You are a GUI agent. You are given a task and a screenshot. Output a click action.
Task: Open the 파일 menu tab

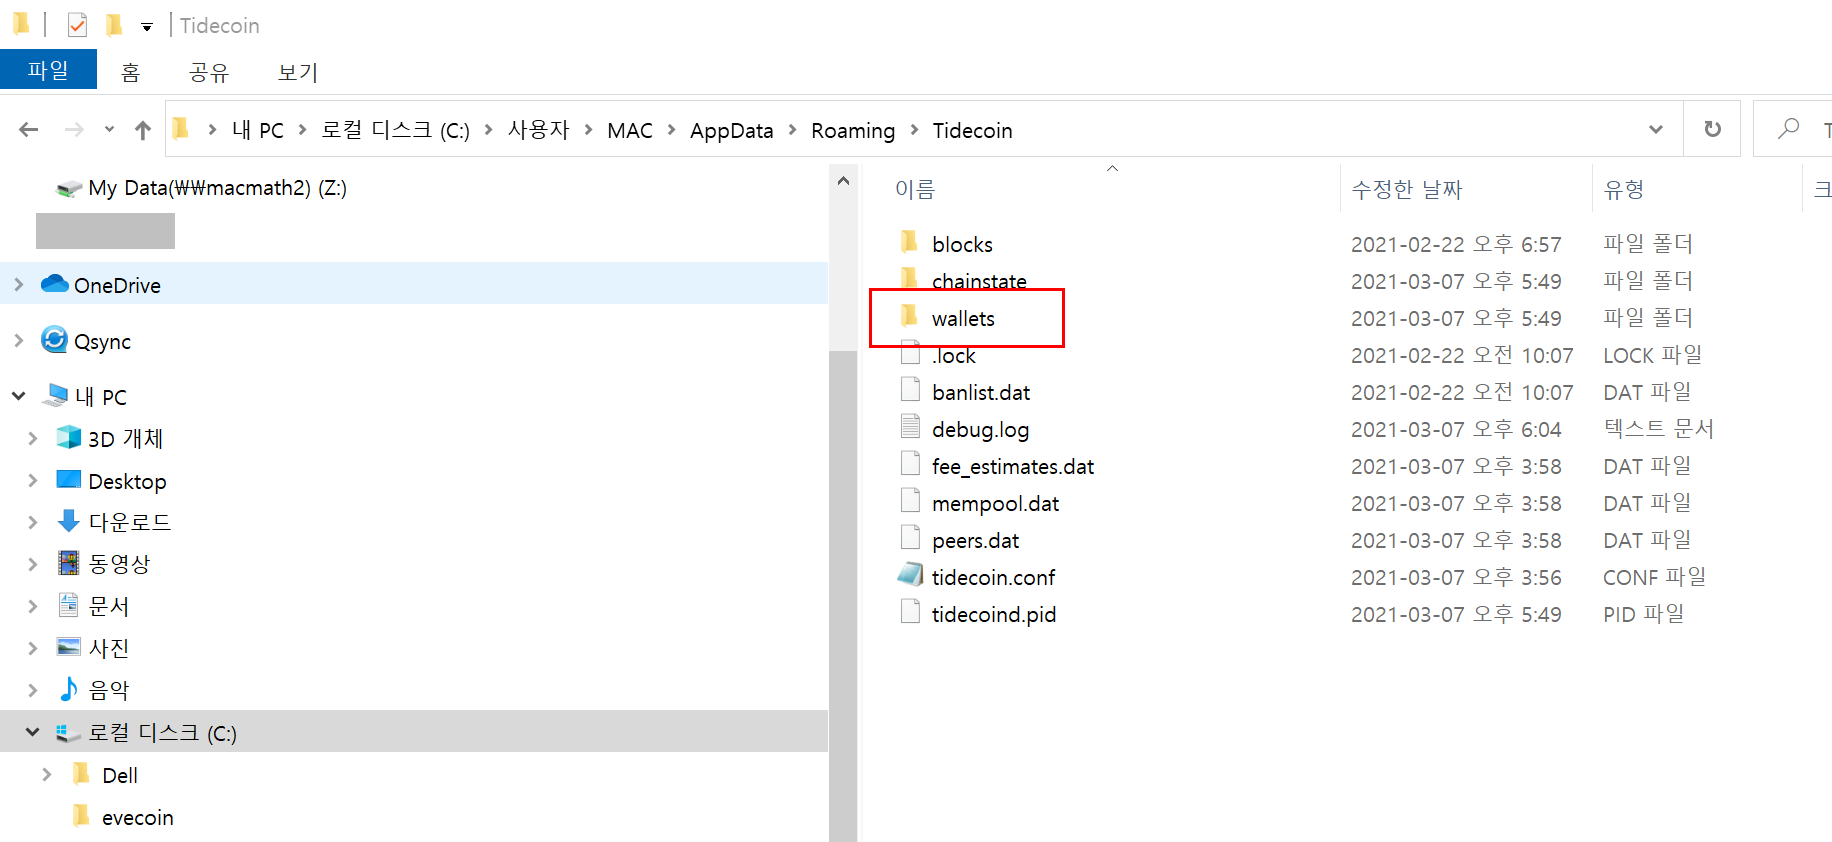point(48,71)
